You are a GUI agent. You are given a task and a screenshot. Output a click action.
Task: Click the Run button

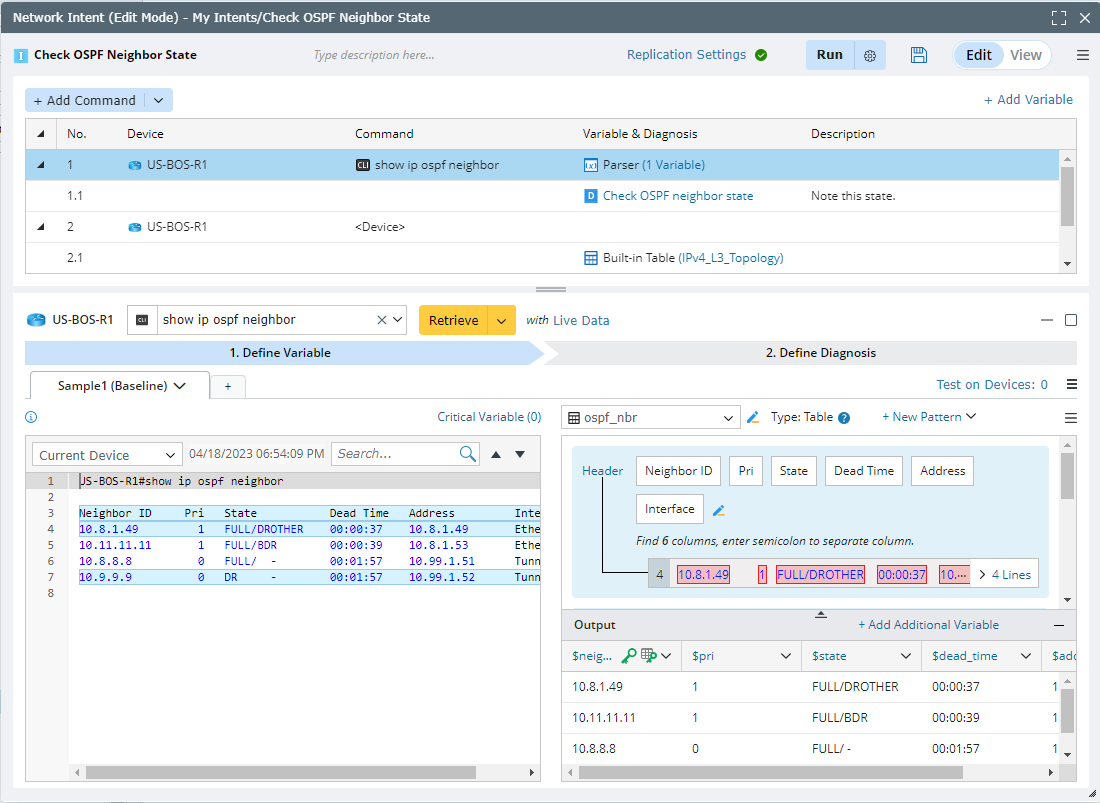(829, 55)
